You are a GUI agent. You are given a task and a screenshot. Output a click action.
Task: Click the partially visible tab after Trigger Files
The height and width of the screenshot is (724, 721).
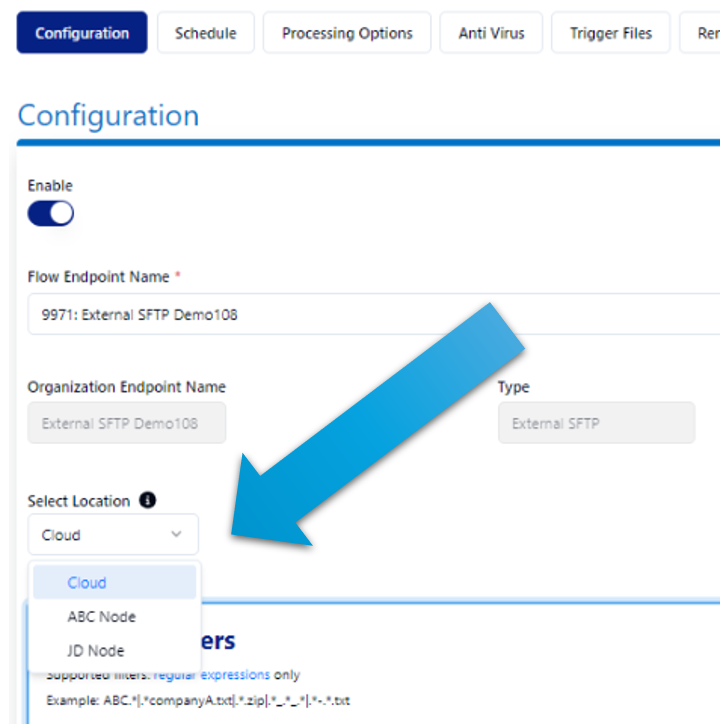702,33
